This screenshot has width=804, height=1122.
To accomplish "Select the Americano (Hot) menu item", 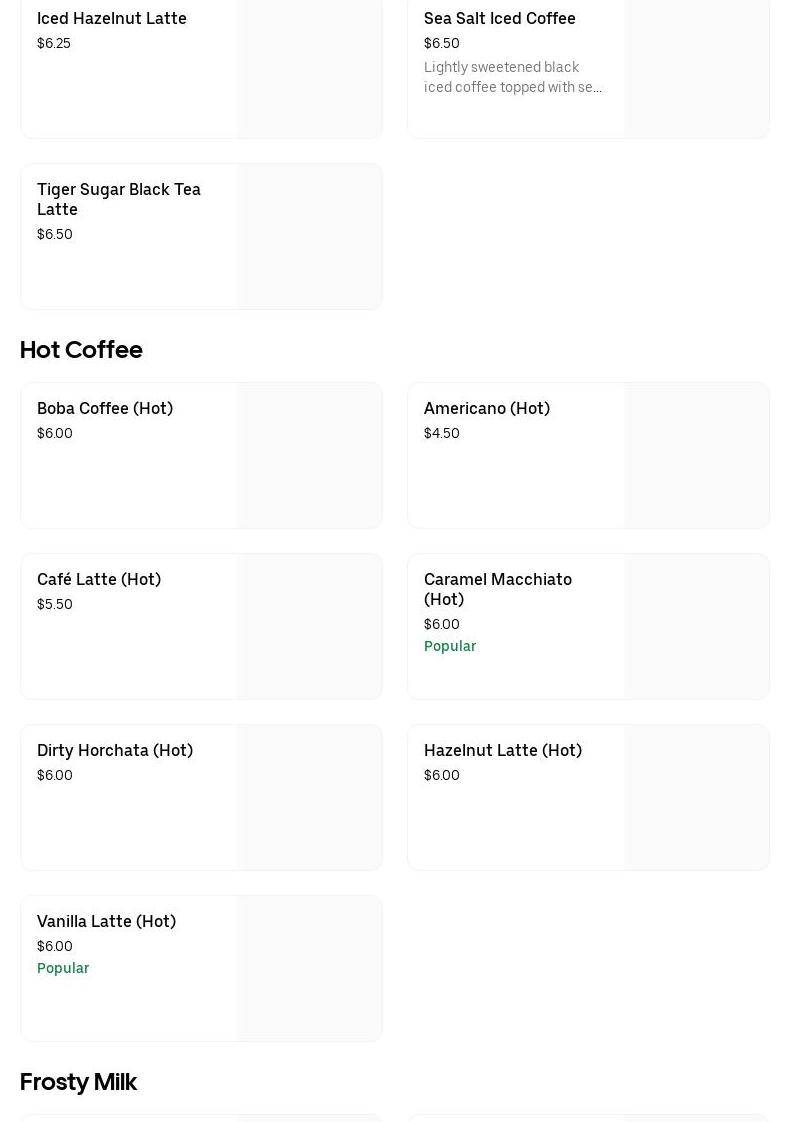I will click(487, 409).
